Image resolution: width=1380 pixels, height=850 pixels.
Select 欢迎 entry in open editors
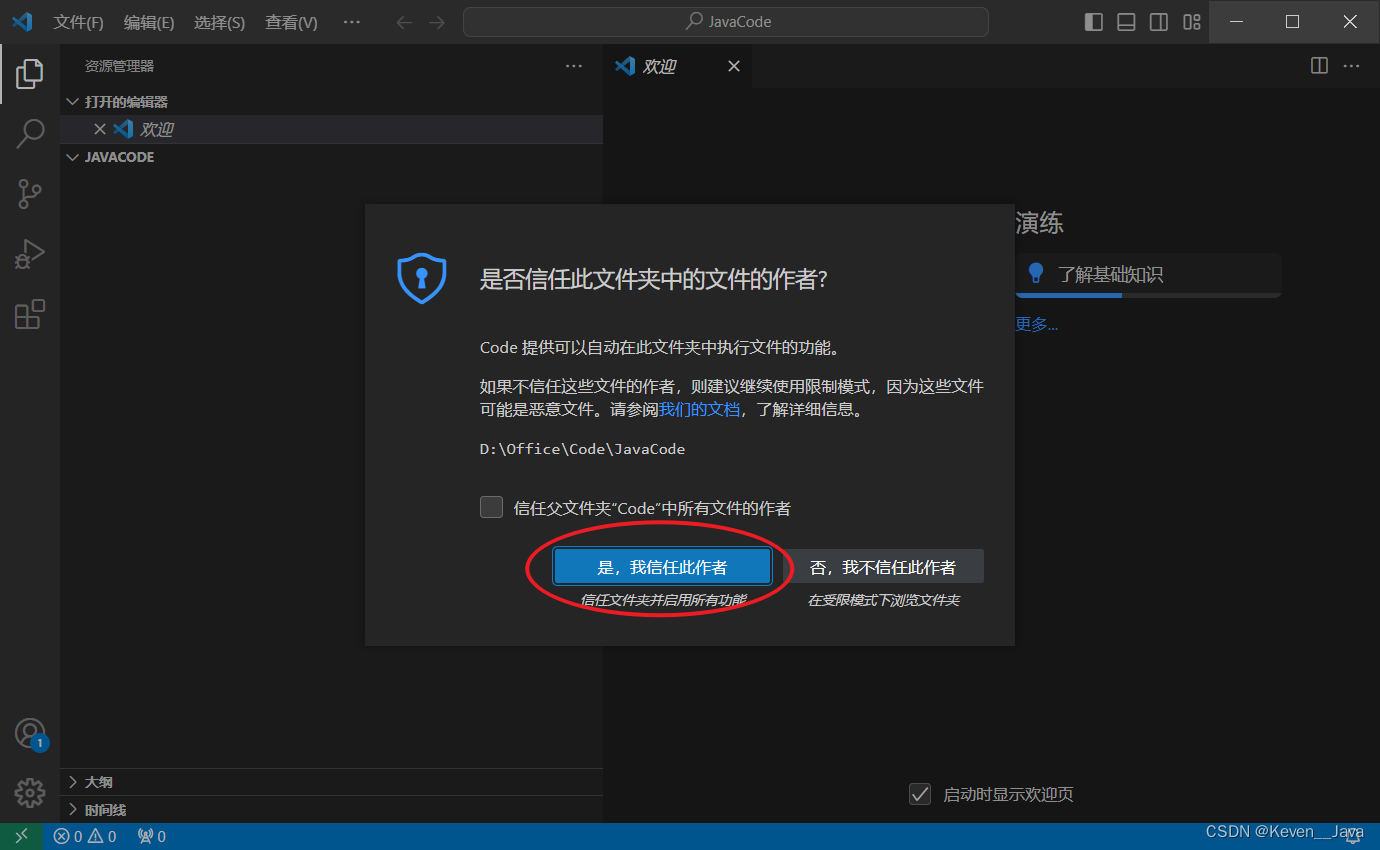click(x=331, y=129)
